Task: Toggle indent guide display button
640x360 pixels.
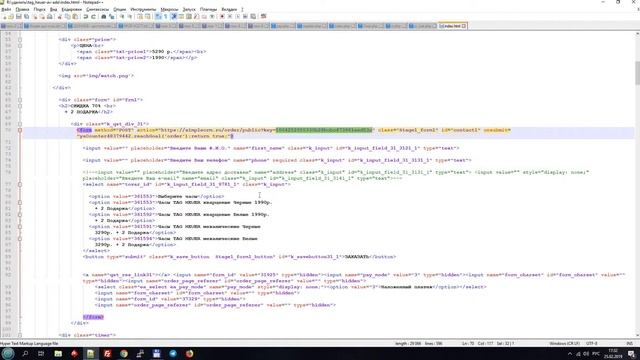Action: pyautogui.click(x=174, y=17)
